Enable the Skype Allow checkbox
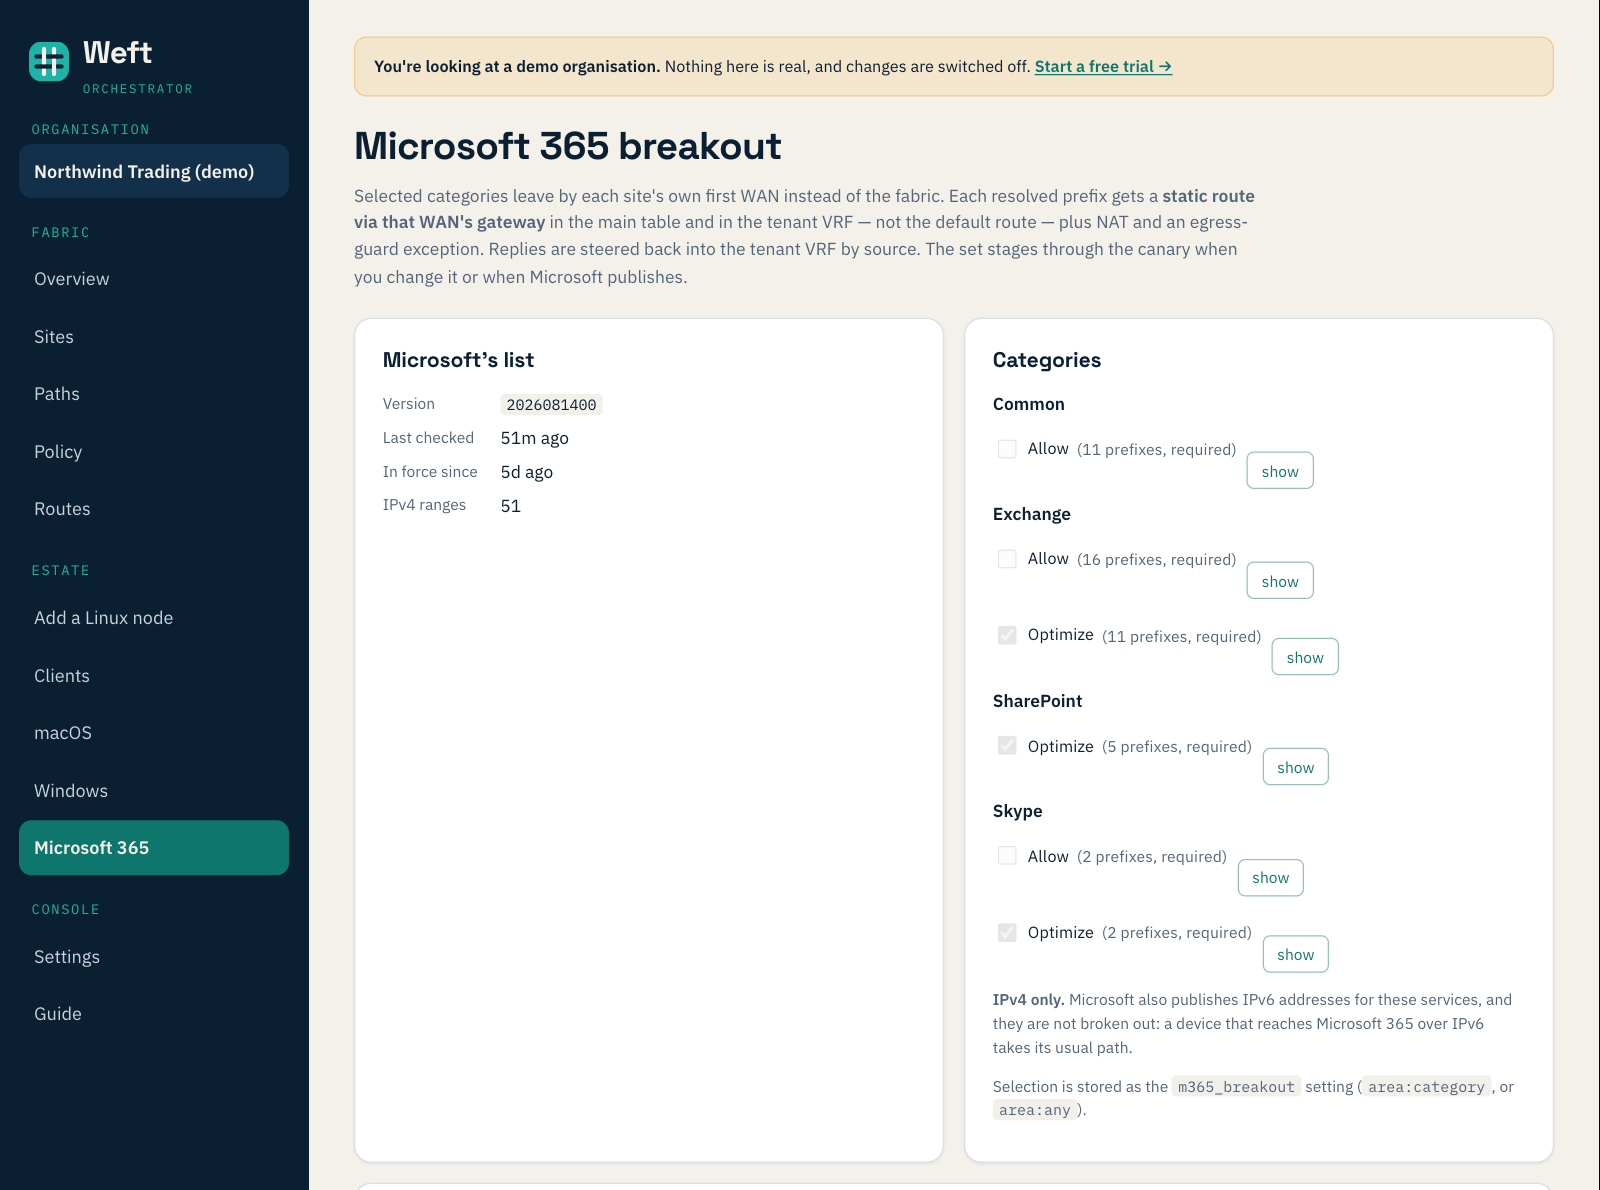Screen dimensions: 1600x1190 pos(1007,855)
